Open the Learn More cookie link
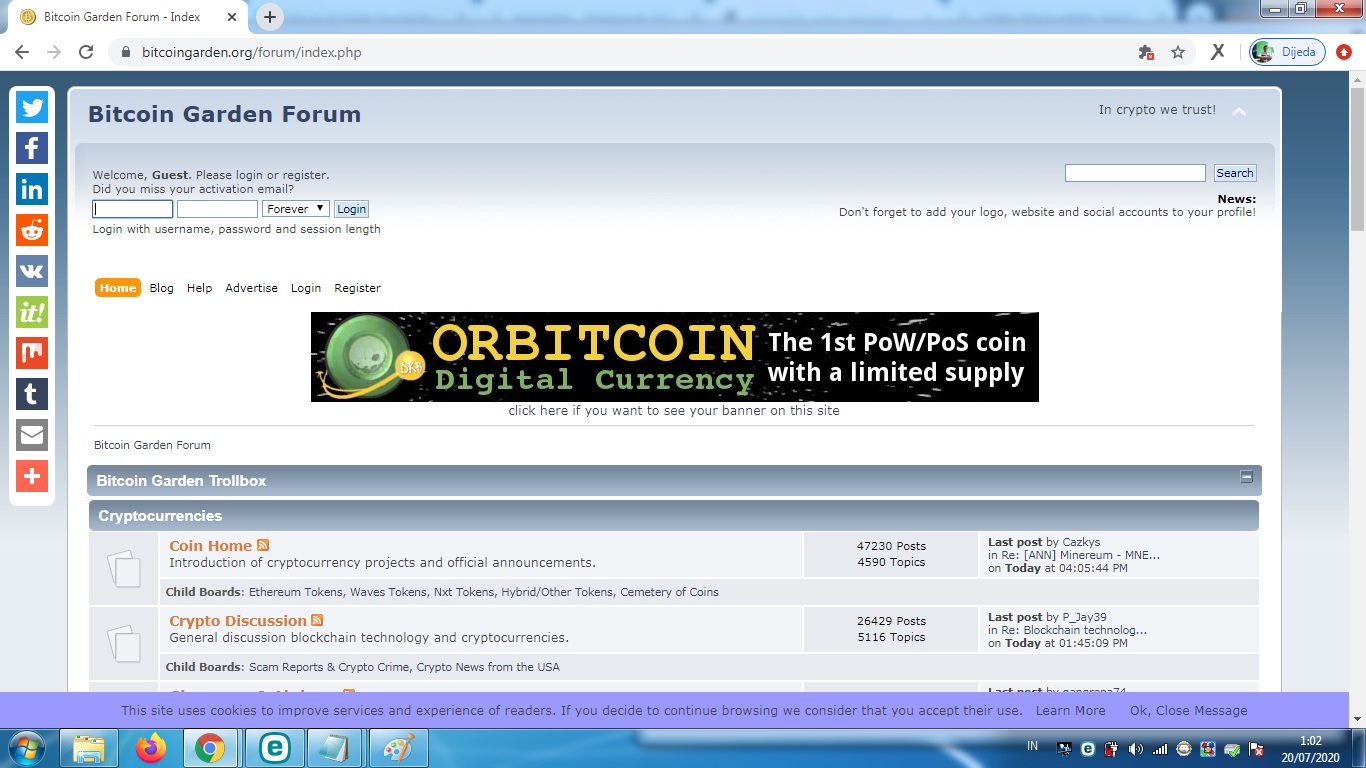 tap(1071, 711)
